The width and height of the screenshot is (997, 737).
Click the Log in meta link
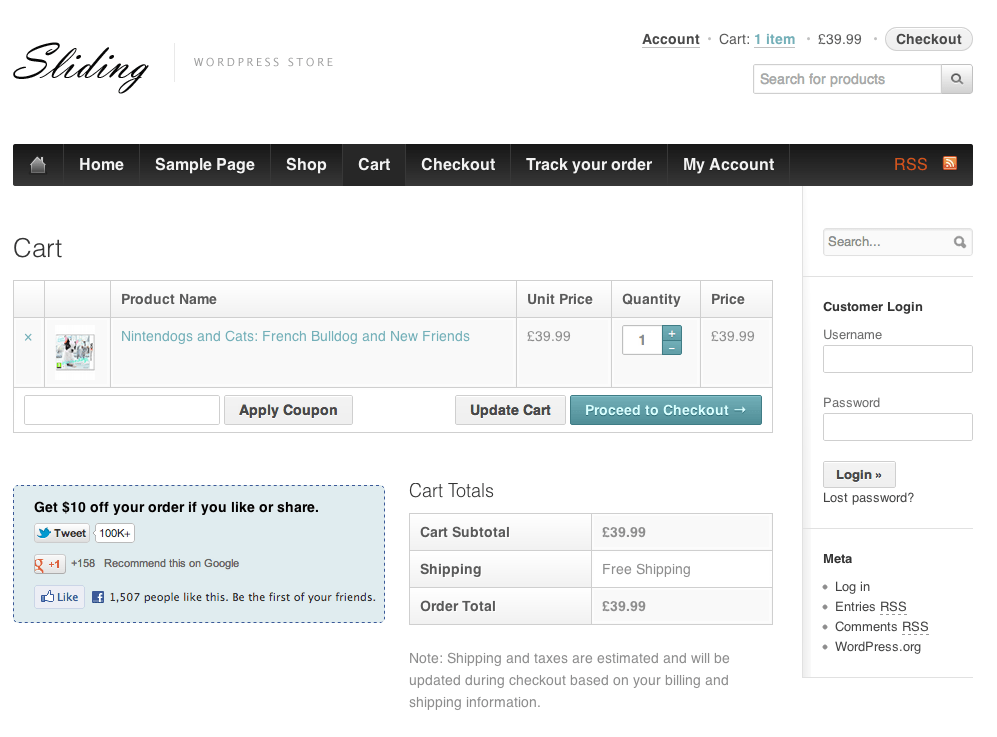coord(852,587)
